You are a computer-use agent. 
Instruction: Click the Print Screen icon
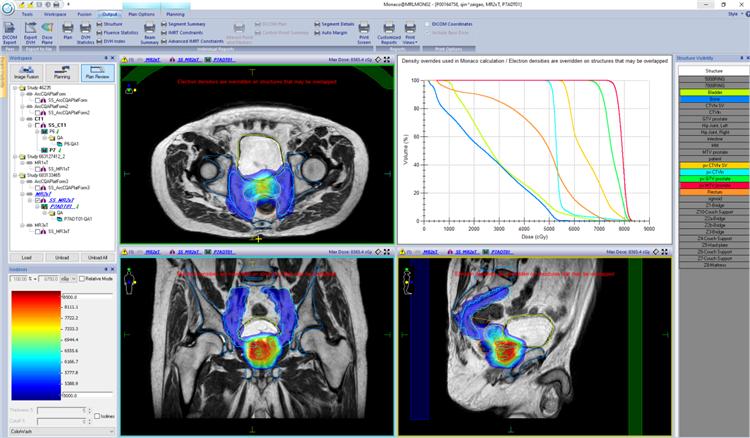[x=364, y=33]
